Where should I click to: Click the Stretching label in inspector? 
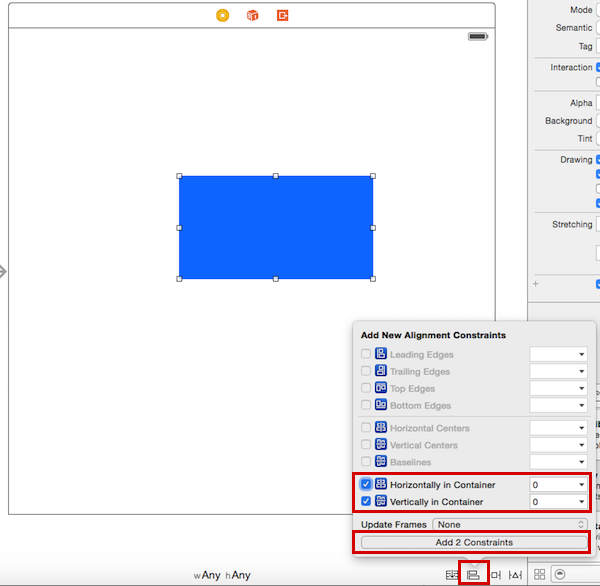(572, 224)
